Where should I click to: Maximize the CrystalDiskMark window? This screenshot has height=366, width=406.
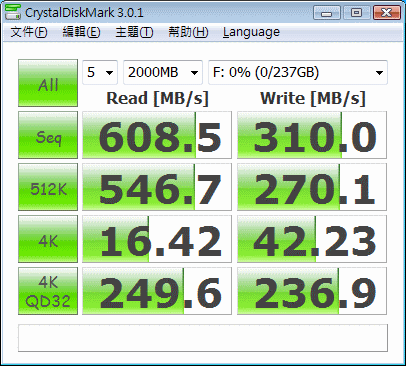356,13
